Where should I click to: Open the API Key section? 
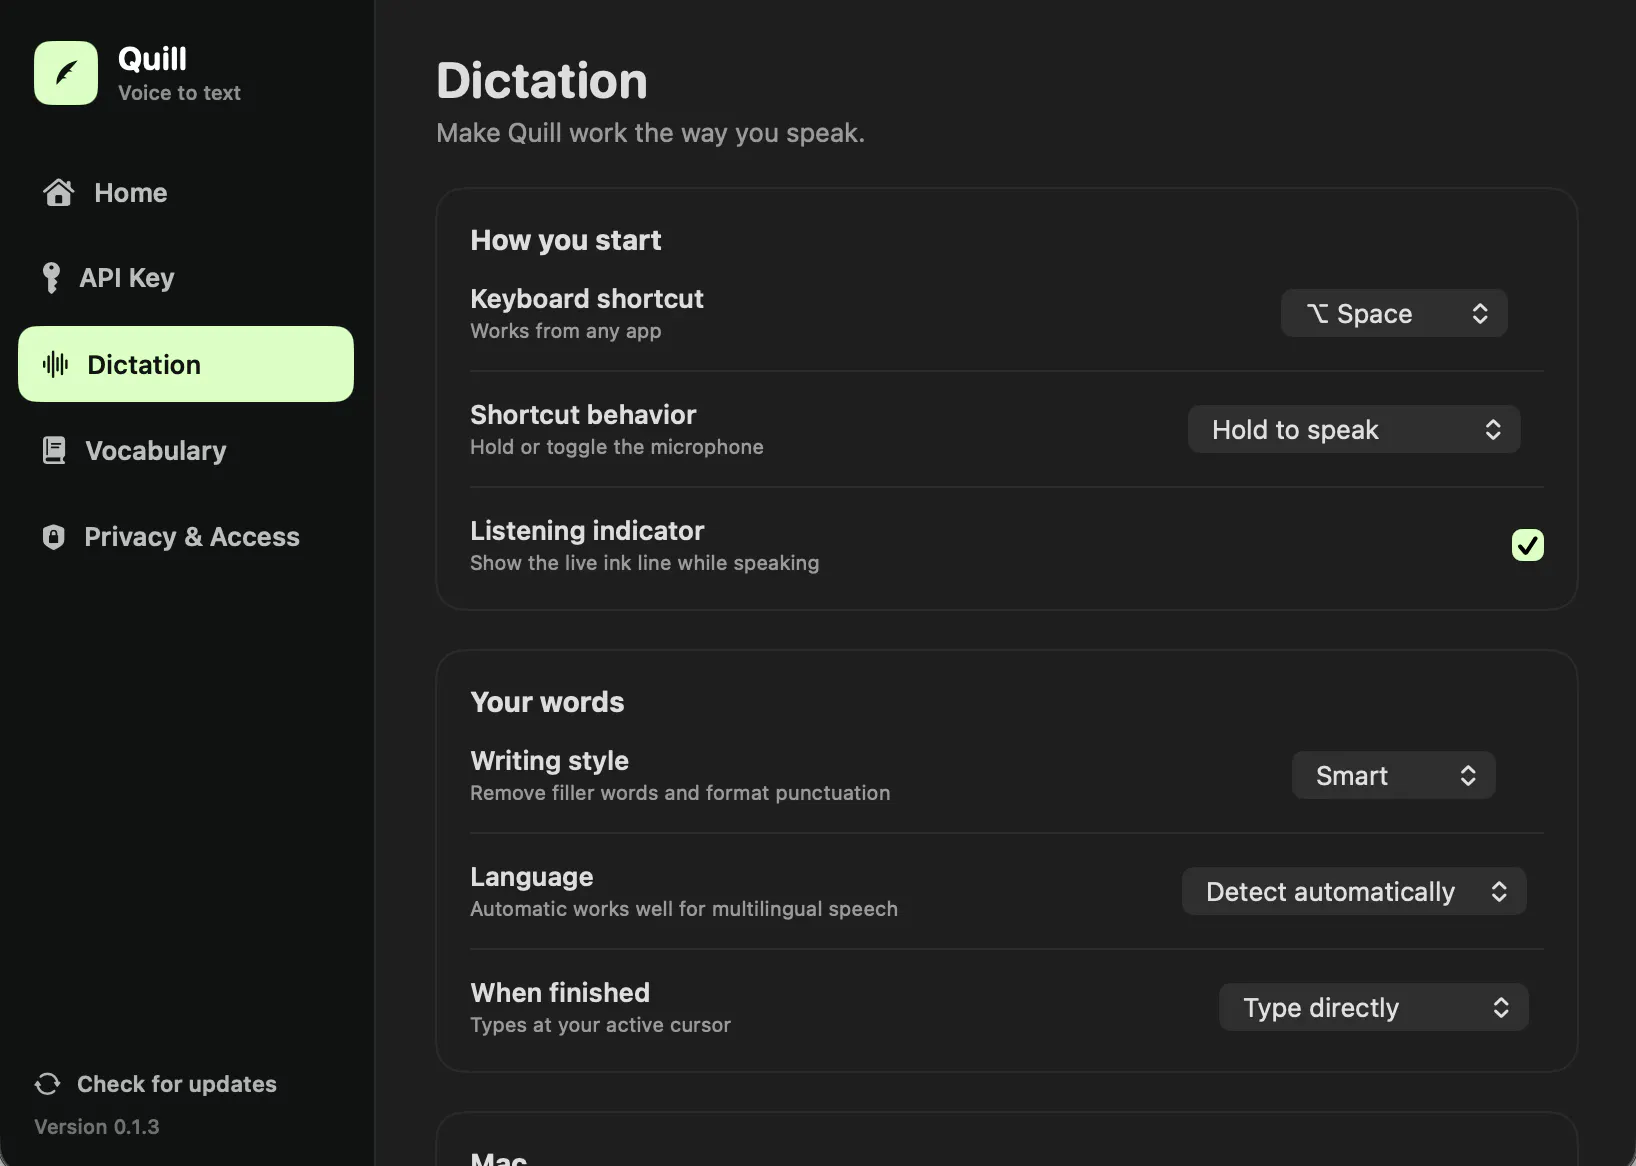point(186,277)
